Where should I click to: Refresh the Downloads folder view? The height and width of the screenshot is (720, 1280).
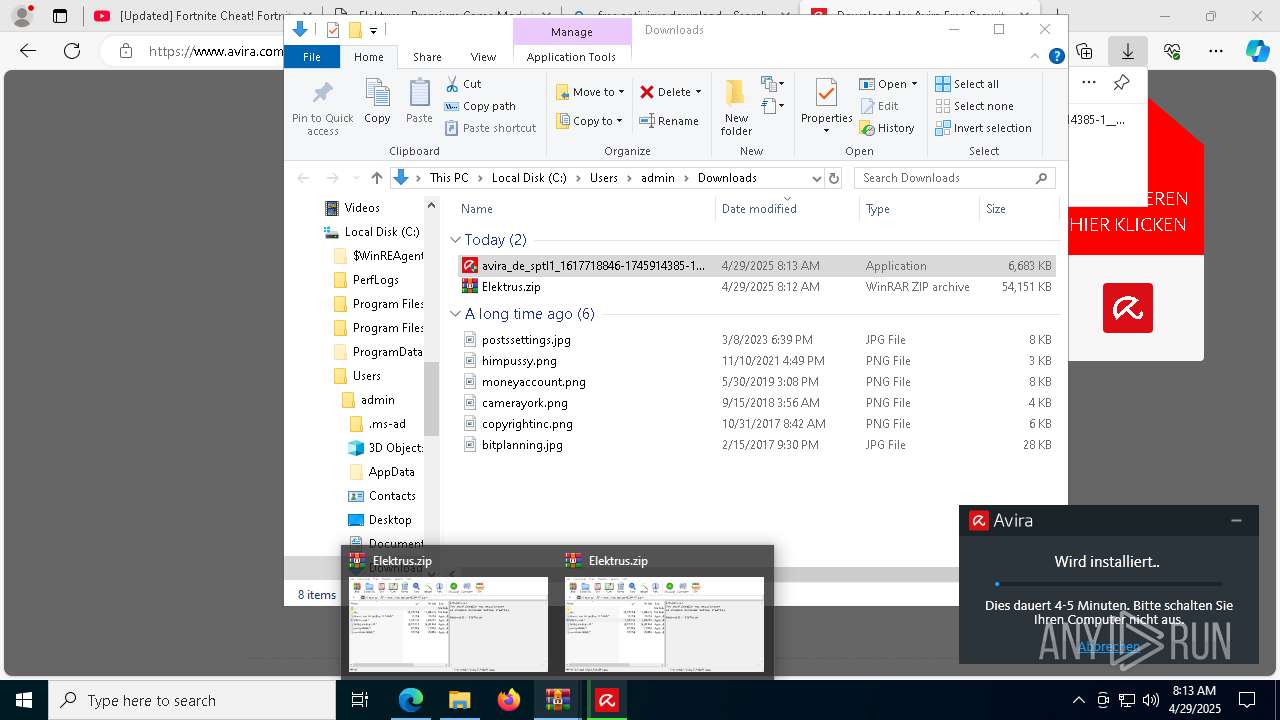pos(835,178)
